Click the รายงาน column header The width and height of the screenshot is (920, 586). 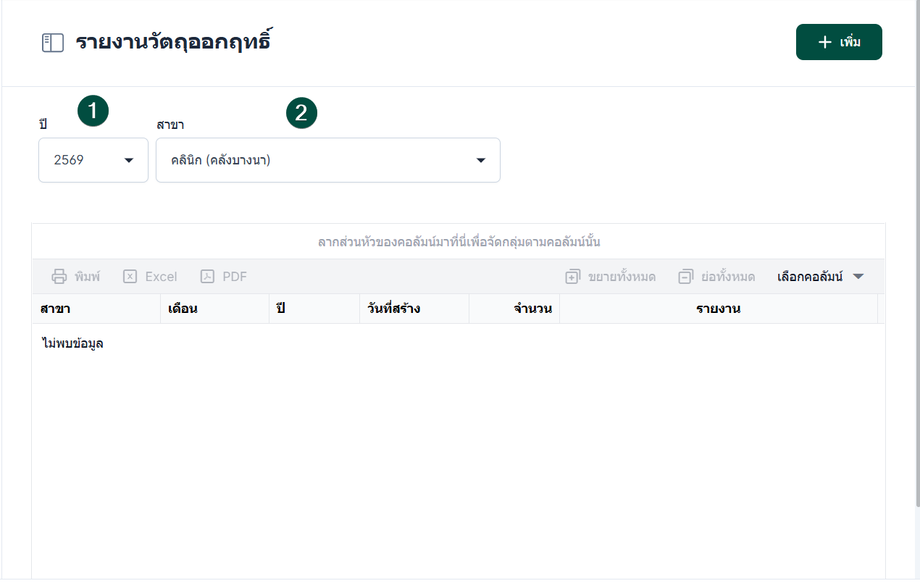tap(717, 309)
